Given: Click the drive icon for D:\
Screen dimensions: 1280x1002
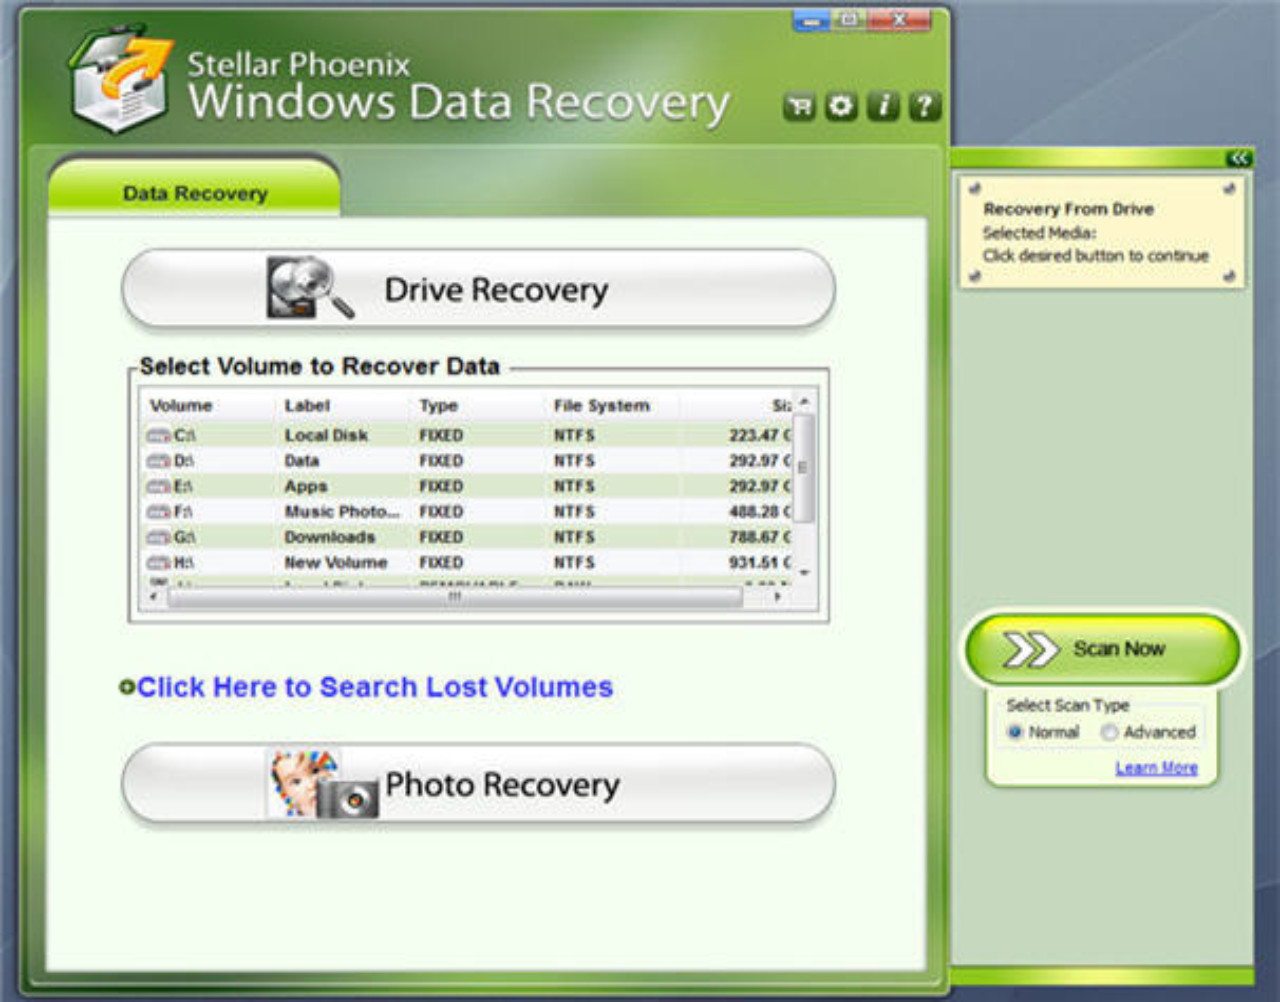Looking at the screenshot, I should coord(159,461).
